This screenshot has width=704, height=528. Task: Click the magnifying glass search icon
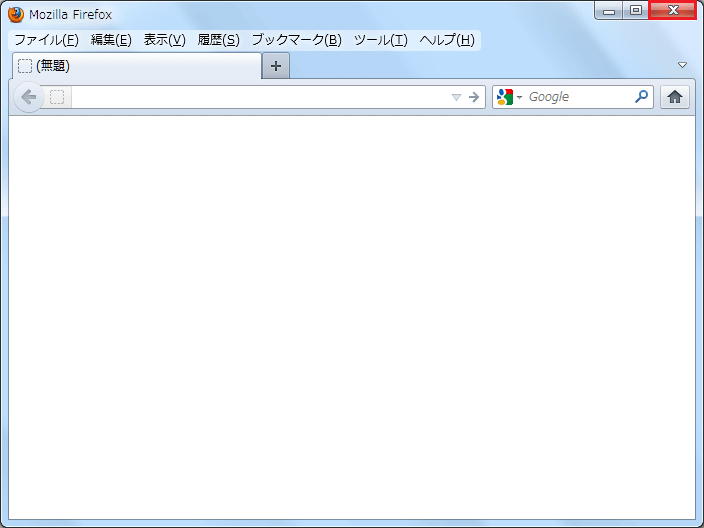641,97
